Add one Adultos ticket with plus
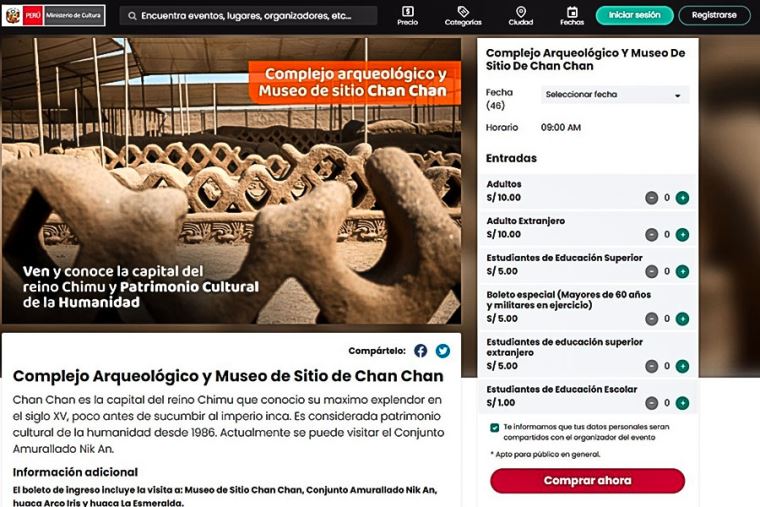 pos(682,198)
